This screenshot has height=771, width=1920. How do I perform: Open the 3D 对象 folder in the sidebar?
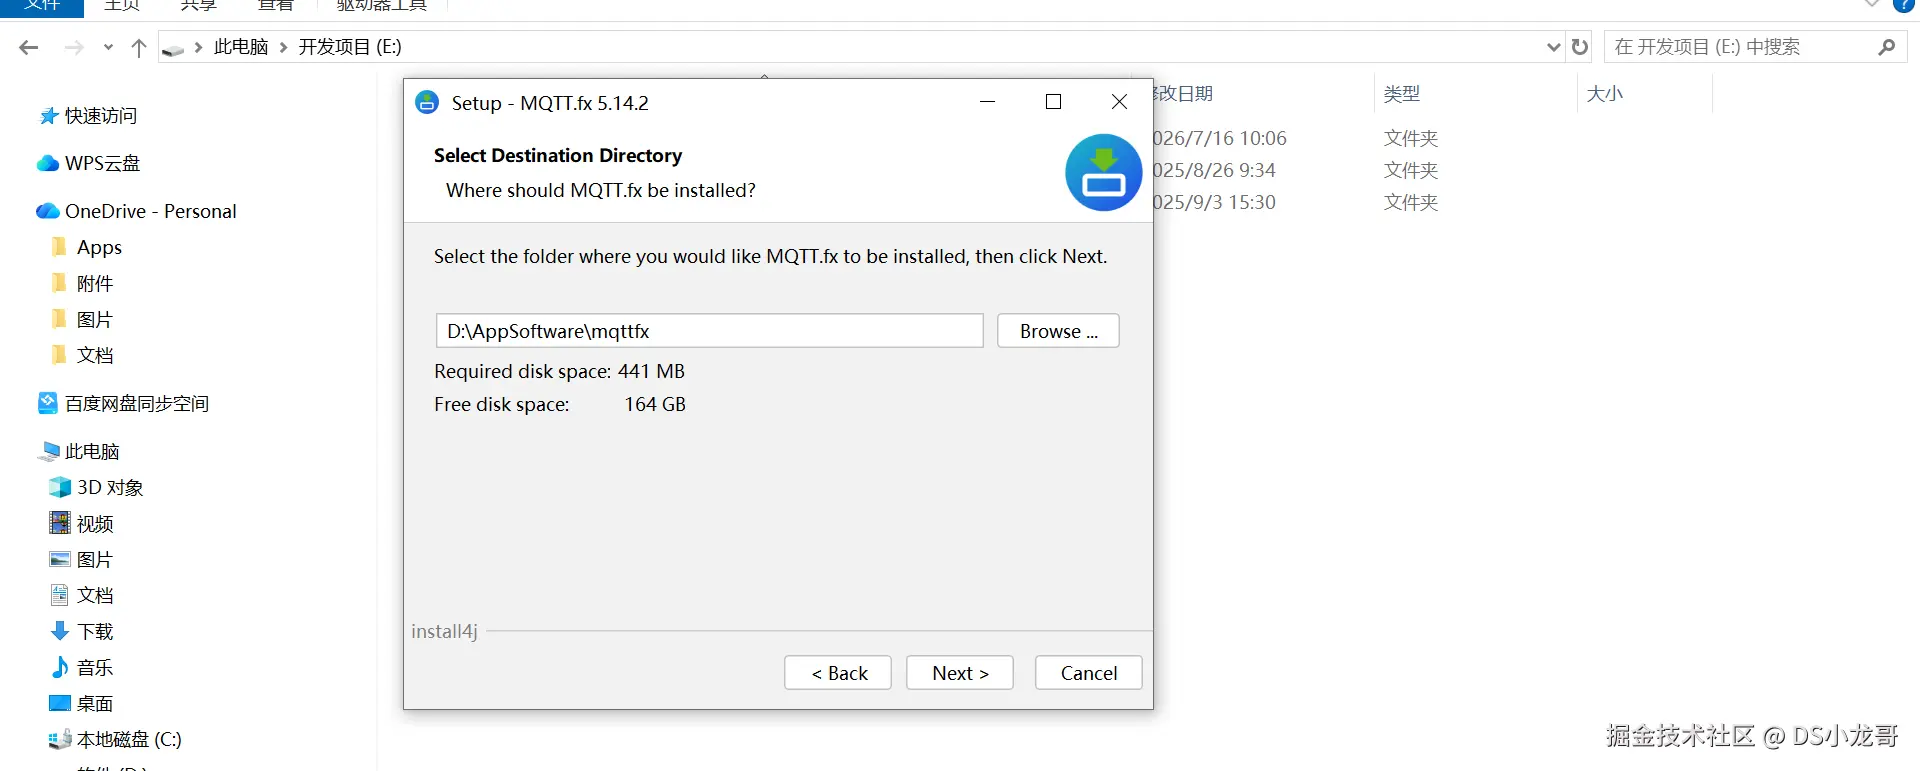pyautogui.click(x=97, y=487)
